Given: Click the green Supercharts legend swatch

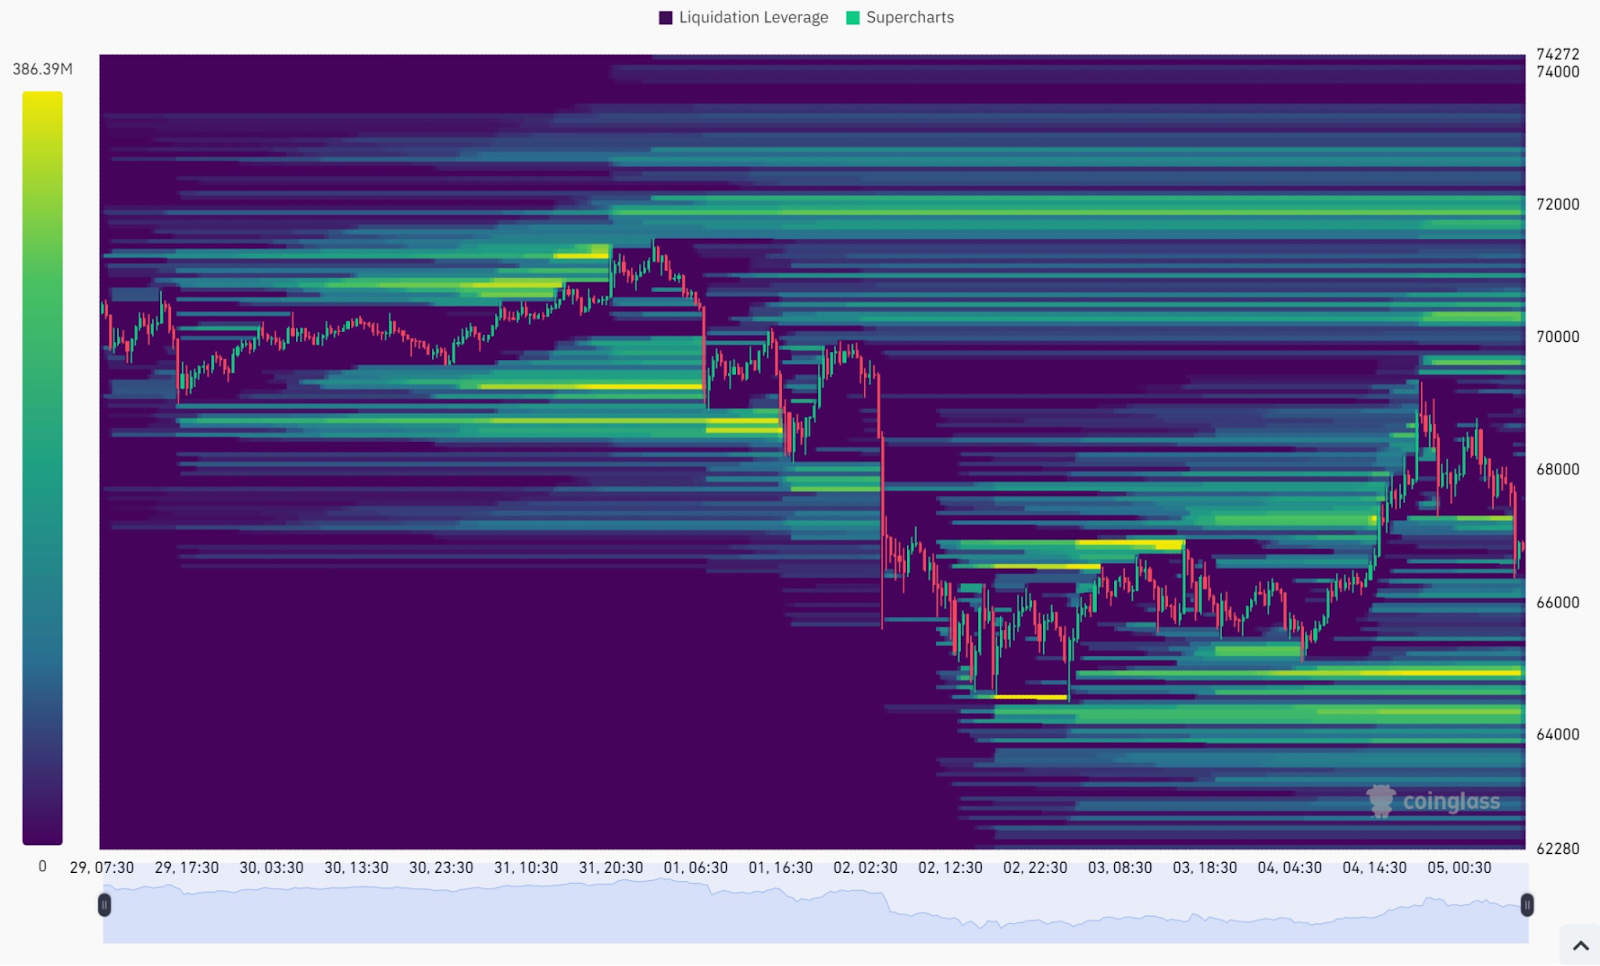Looking at the screenshot, I should click(x=853, y=18).
